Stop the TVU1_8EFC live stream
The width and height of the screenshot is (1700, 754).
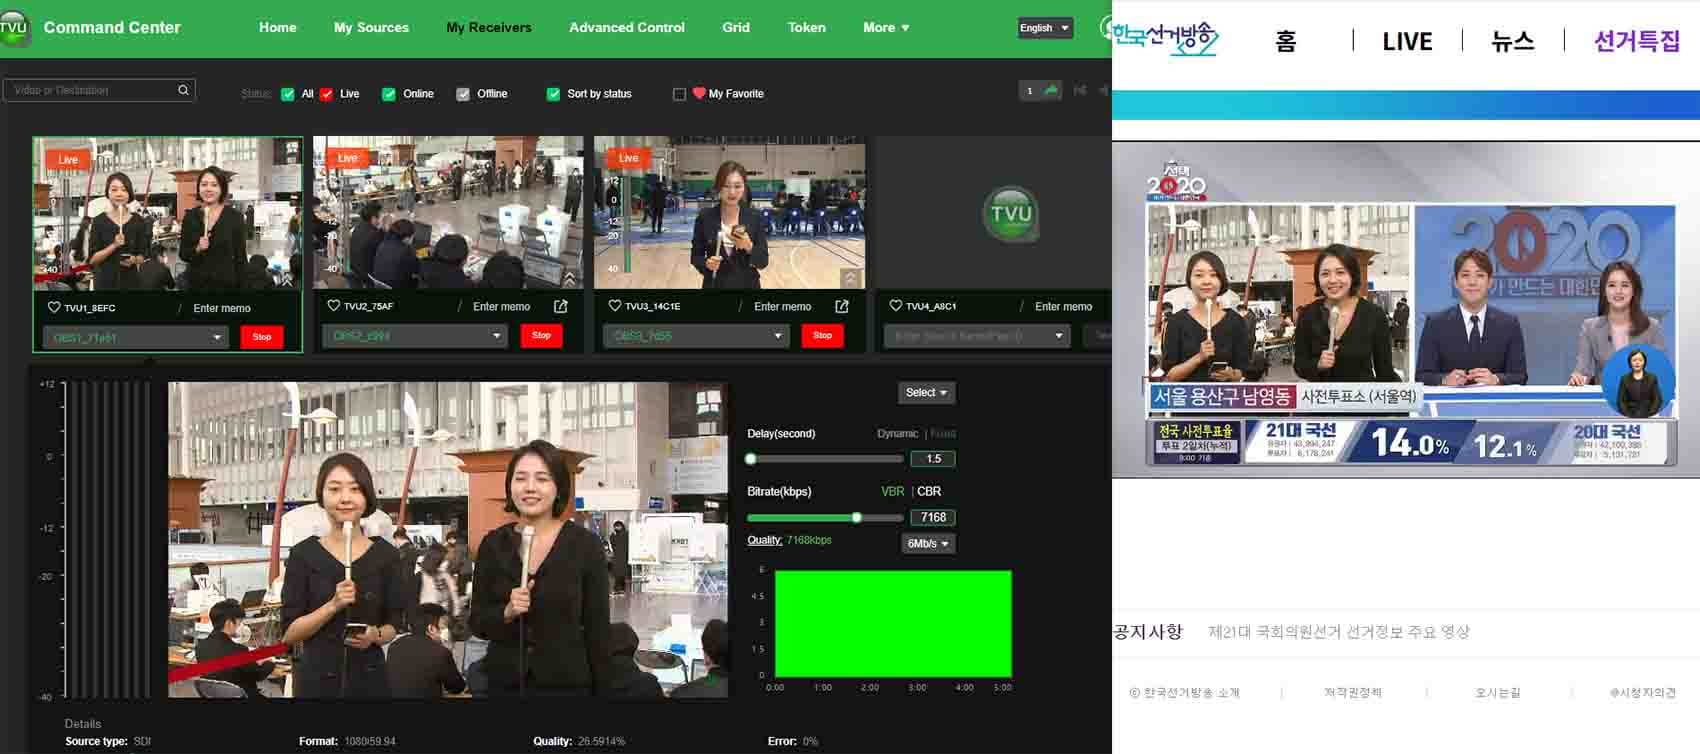[x=262, y=337]
